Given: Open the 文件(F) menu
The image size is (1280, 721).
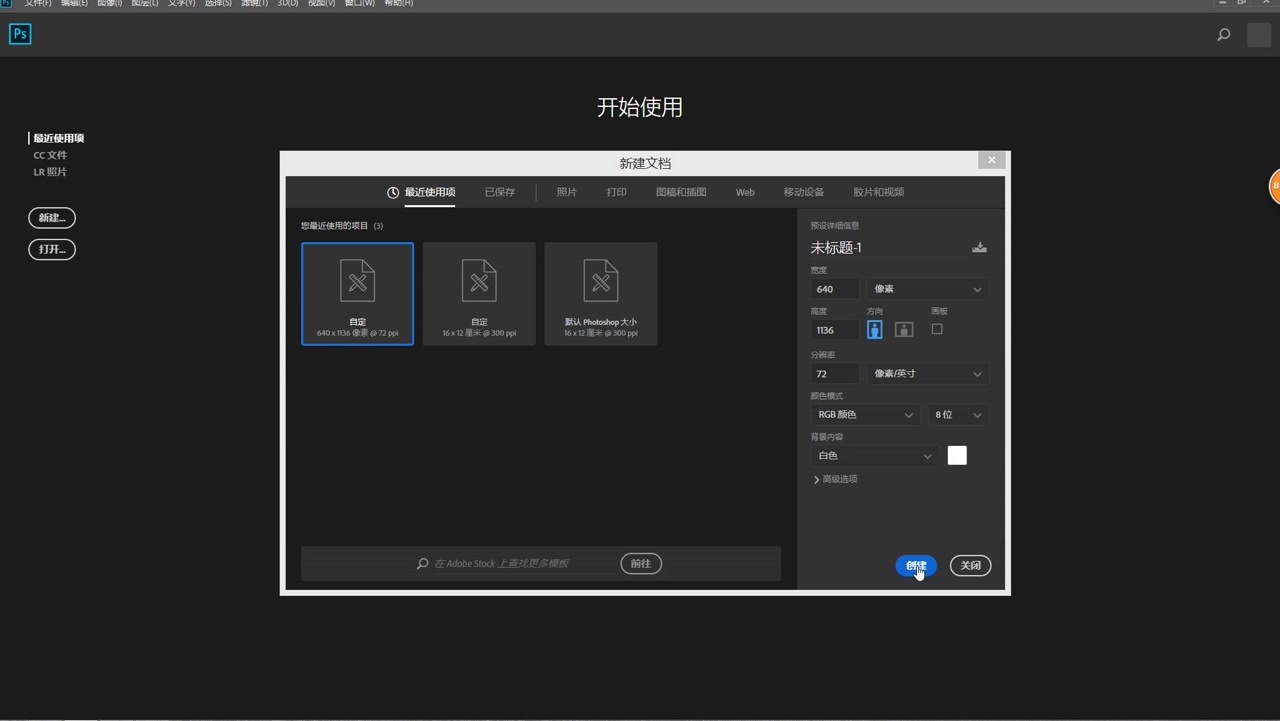Looking at the screenshot, I should pyautogui.click(x=38, y=4).
